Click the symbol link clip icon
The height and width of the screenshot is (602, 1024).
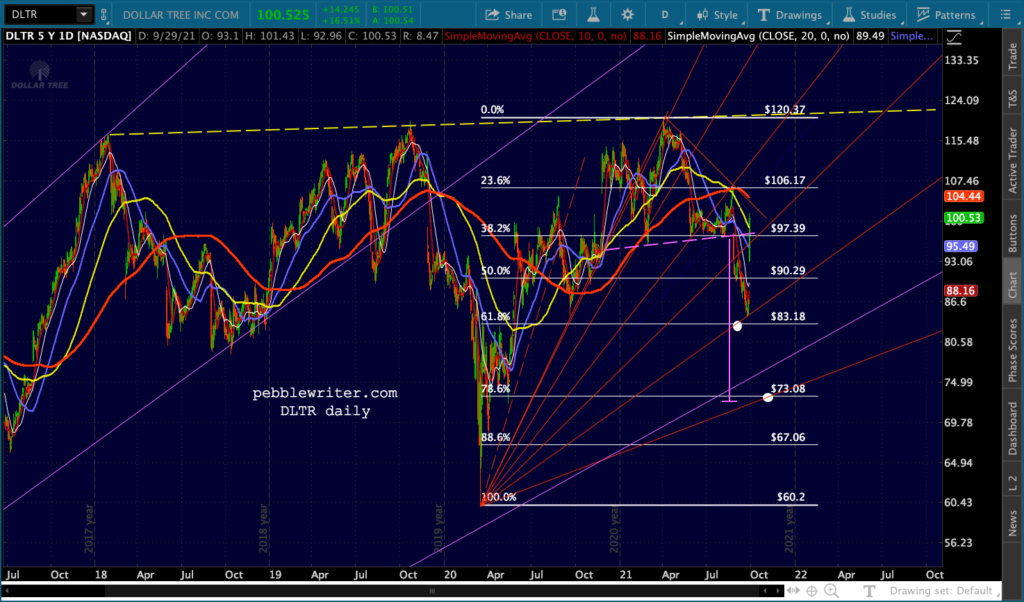(103, 14)
